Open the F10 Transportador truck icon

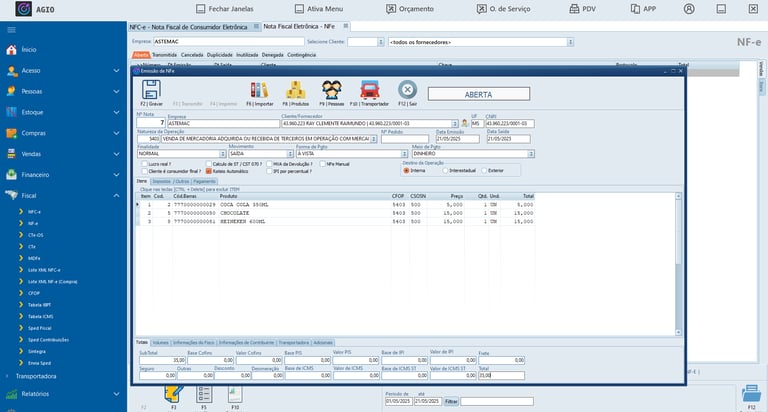[369, 90]
